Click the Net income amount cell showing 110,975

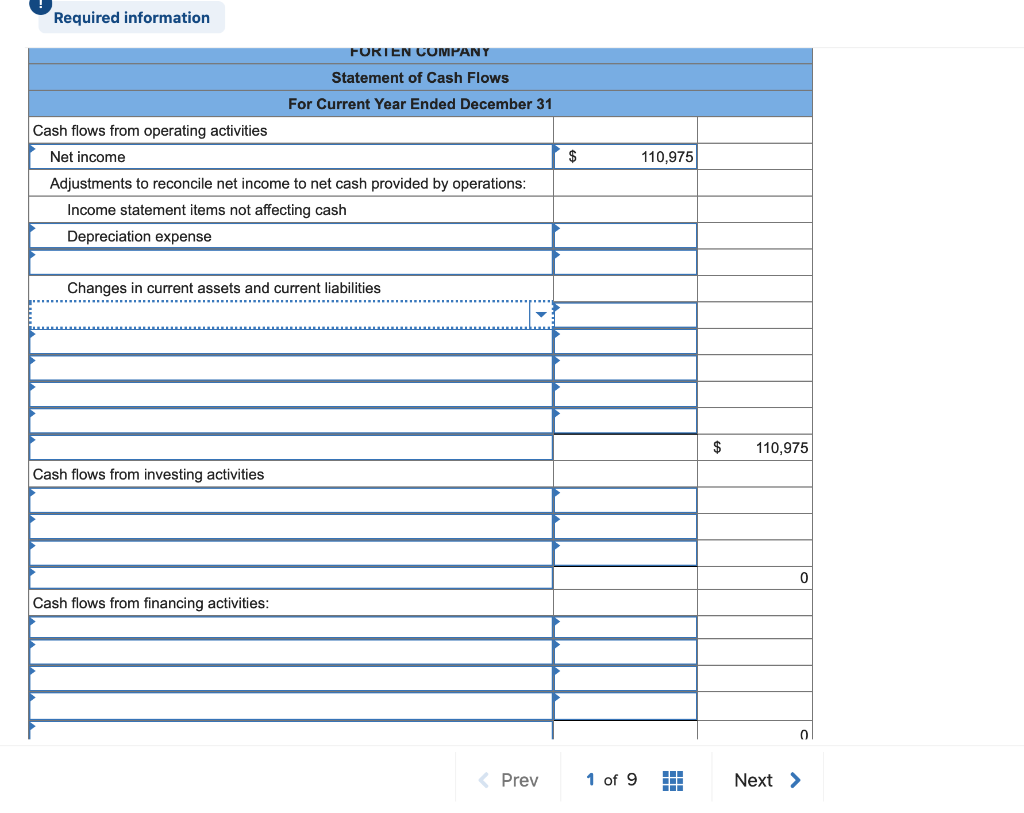(x=625, y=157)
